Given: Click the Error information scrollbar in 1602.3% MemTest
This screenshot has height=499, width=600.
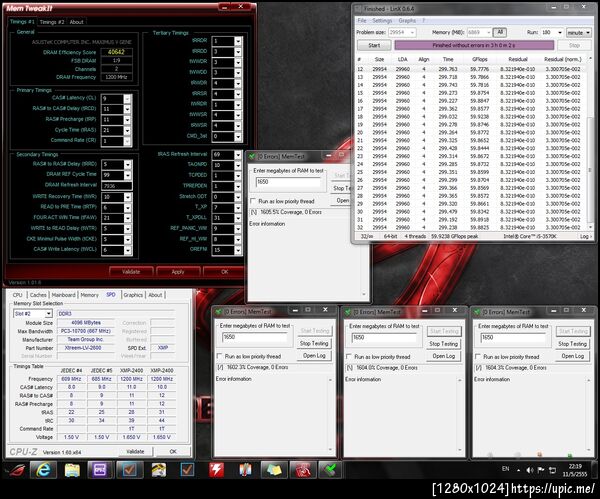Looking at the screenshot, I should [330, 414].
